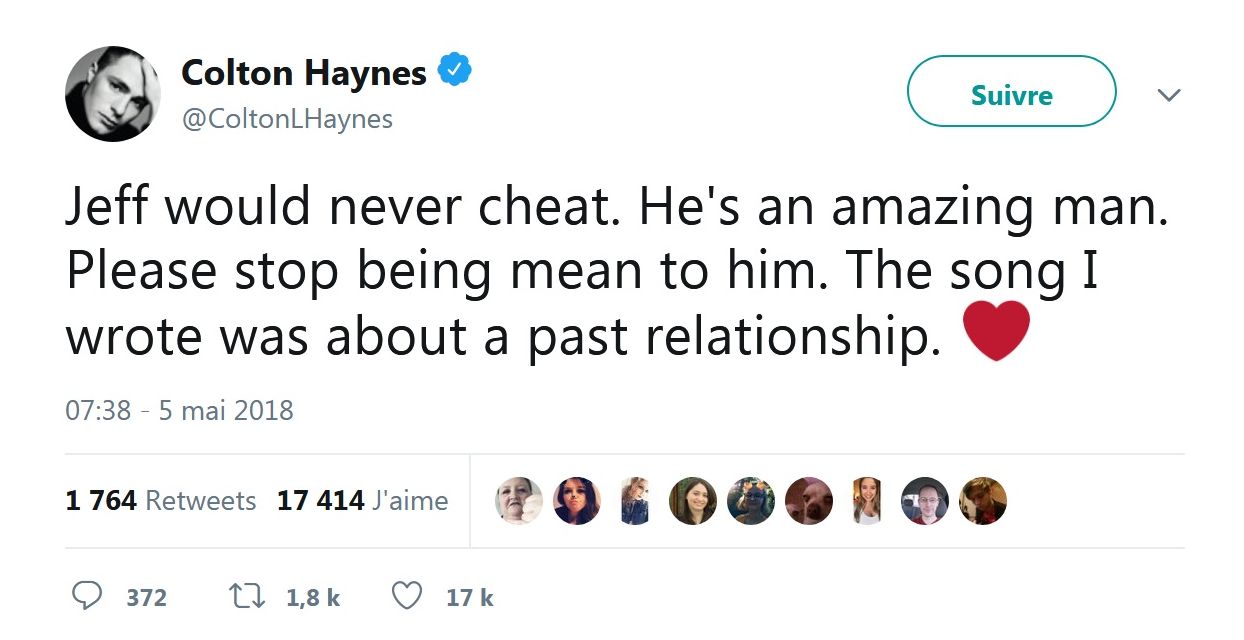This screenshot has width=1244, height=640.
Task: Open the tweet options chevron dropdown
Action: click(1168, 95)
